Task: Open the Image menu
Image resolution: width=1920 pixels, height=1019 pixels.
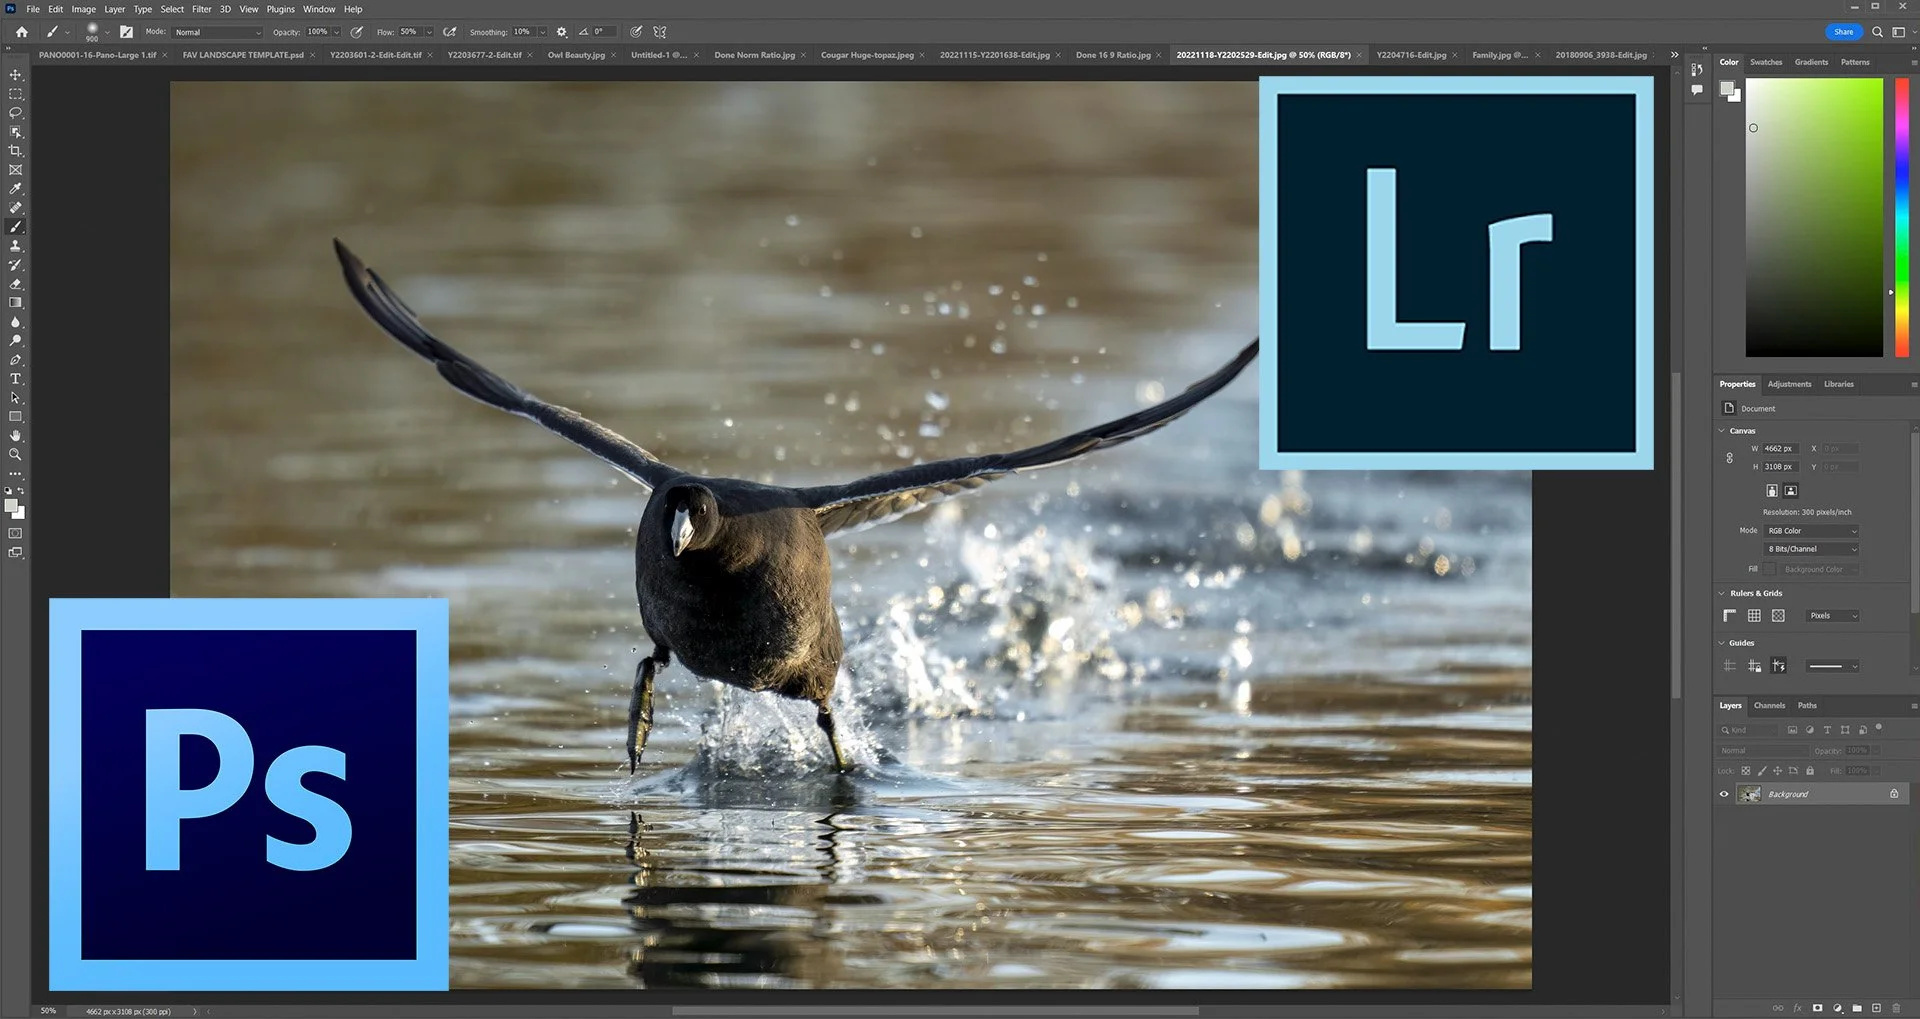Action: 84,9
